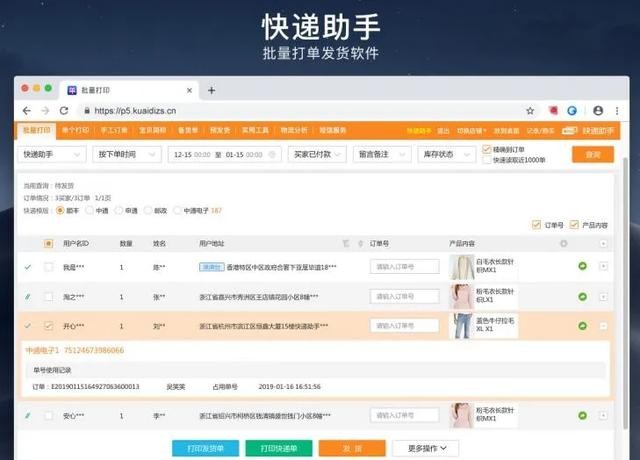The image size is (640, 460).
Task: Click the filter funnel icon in the address column
Action: [346, 243]
